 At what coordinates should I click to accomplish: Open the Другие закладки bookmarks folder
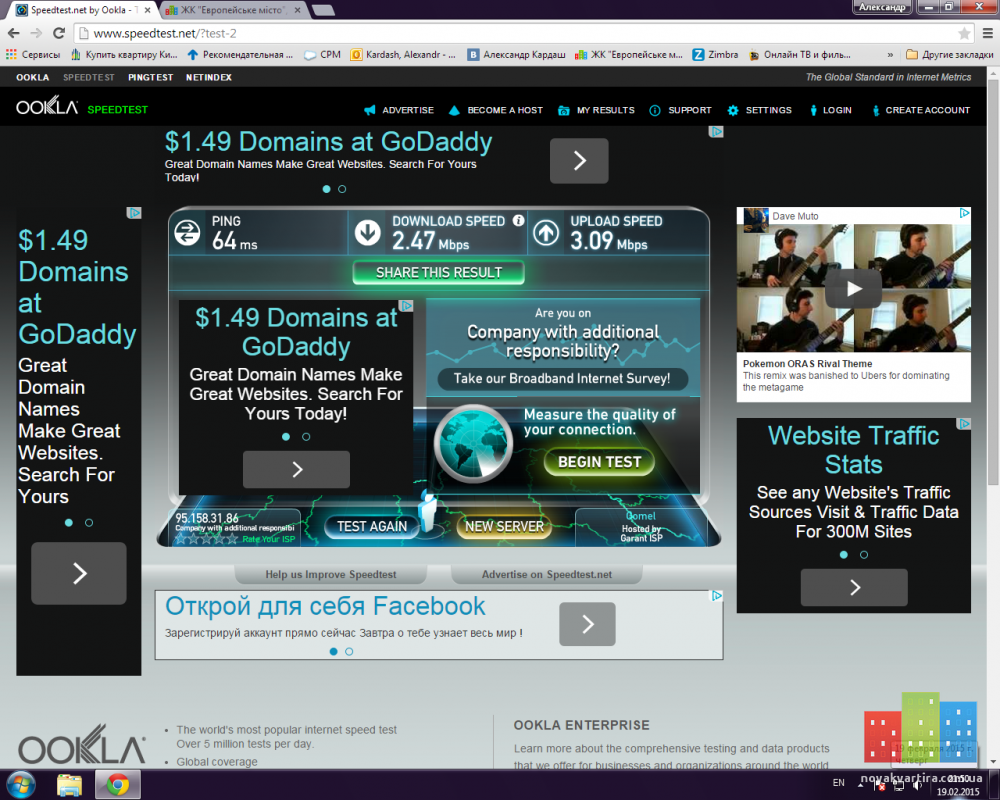[x=950, y=55]
